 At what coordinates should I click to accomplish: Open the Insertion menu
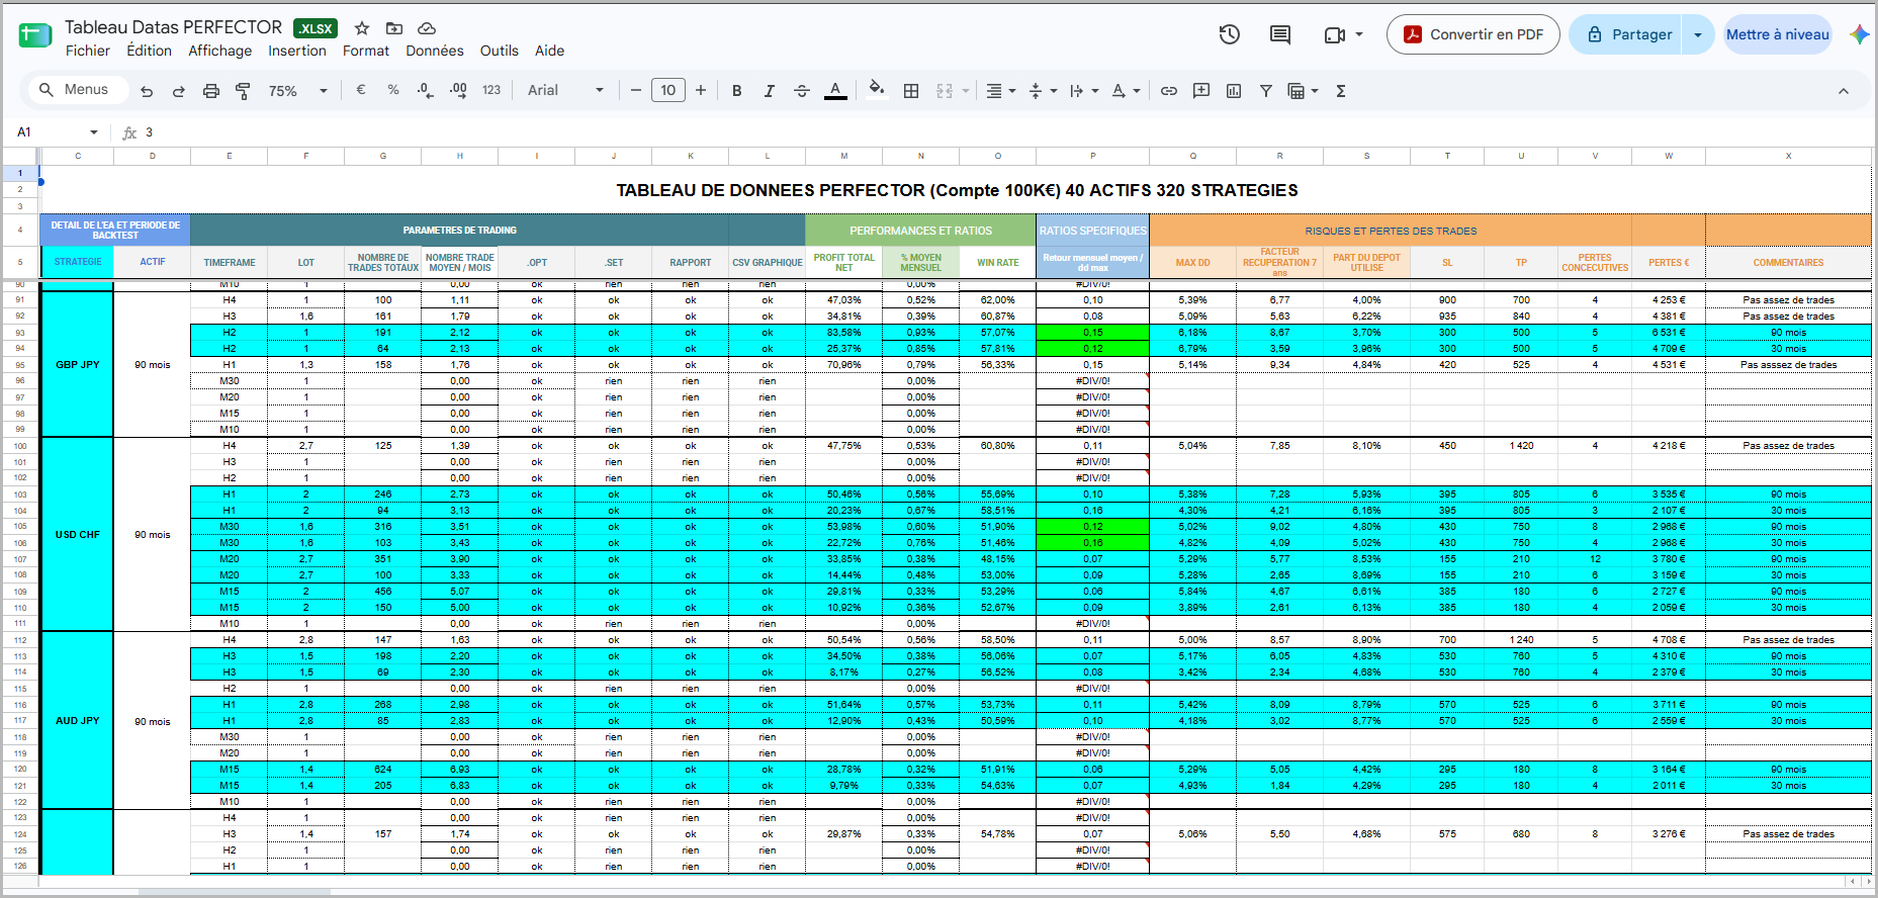(x=297, y=51)
